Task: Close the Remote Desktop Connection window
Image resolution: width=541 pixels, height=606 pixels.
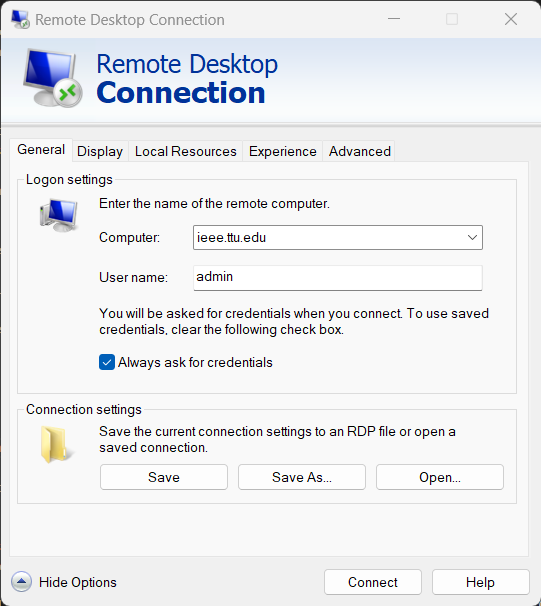Action: (511, 19)
